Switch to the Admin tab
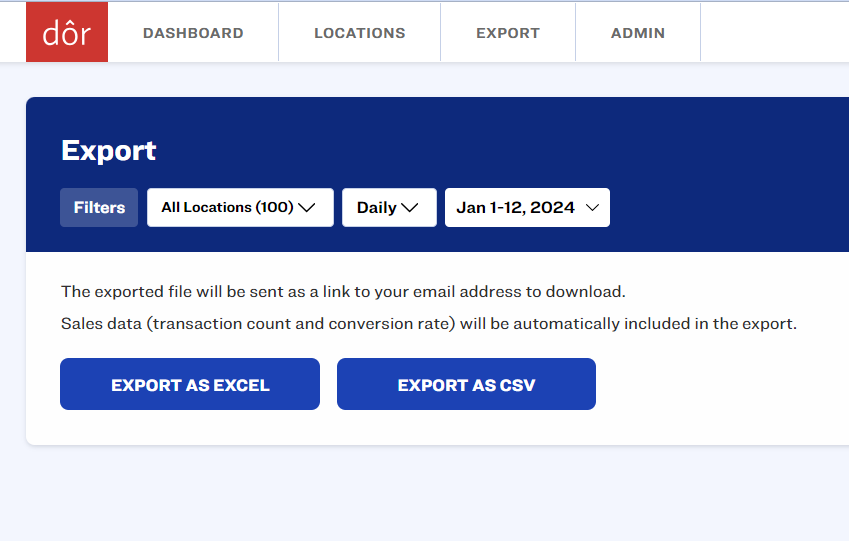Viewport: 849px width, 541px height. click(637, 33)
